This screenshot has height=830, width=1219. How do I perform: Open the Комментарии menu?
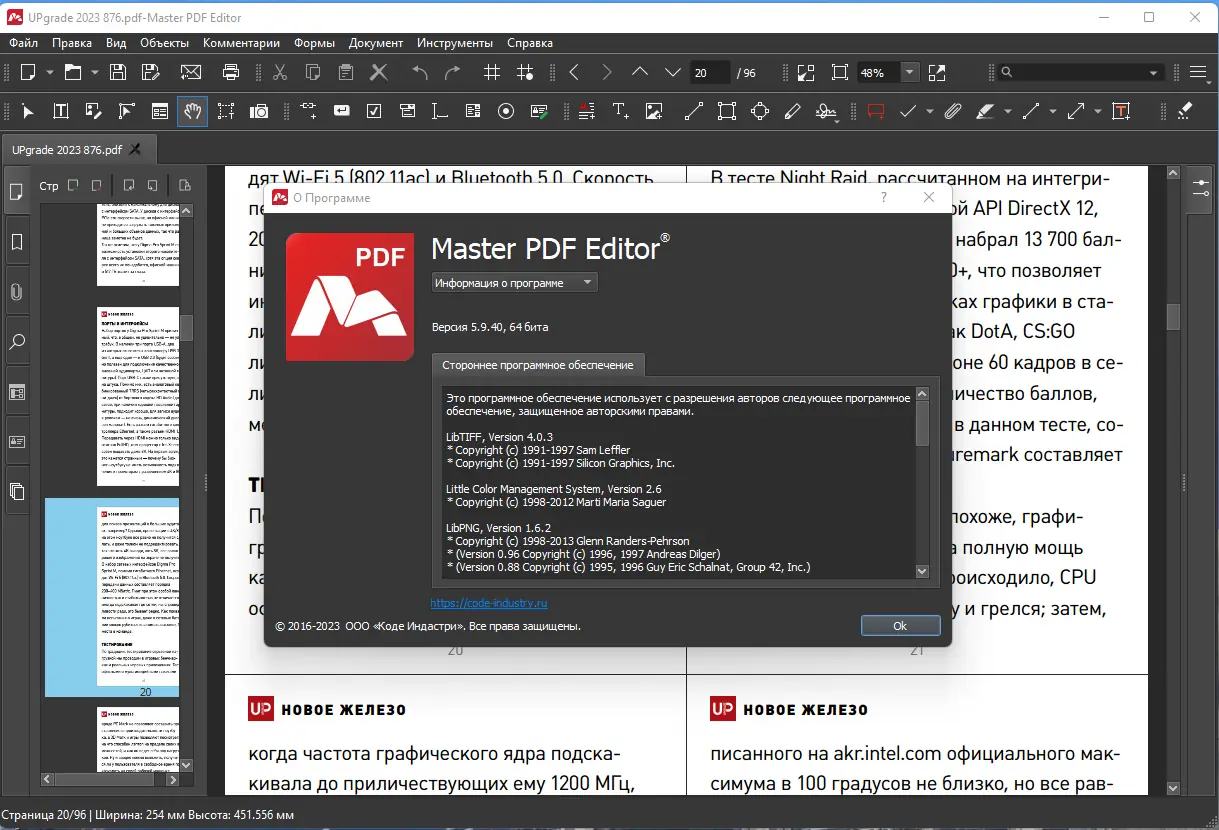(x=241, y=43)
